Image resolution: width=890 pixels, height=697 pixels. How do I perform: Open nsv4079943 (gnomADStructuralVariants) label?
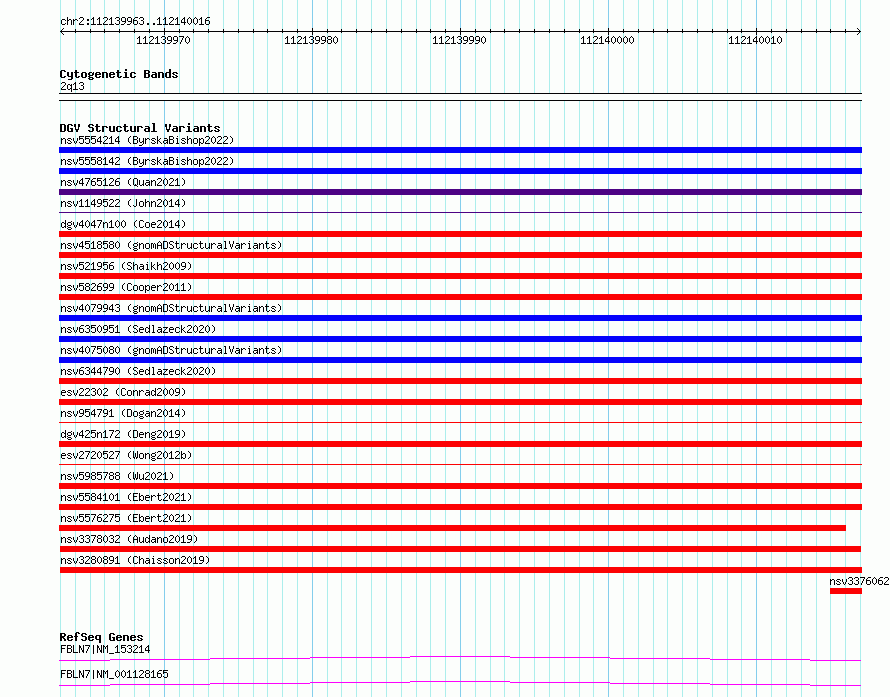click(171, 308)
